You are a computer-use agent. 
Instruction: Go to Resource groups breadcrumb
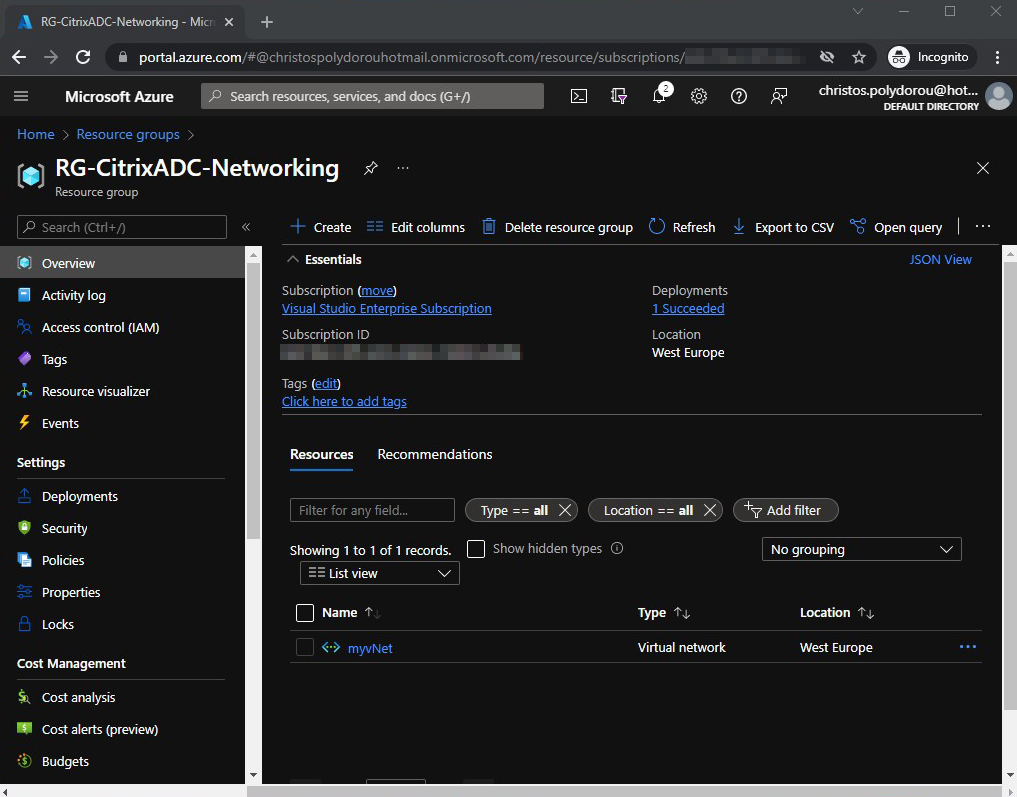[128, 134]
